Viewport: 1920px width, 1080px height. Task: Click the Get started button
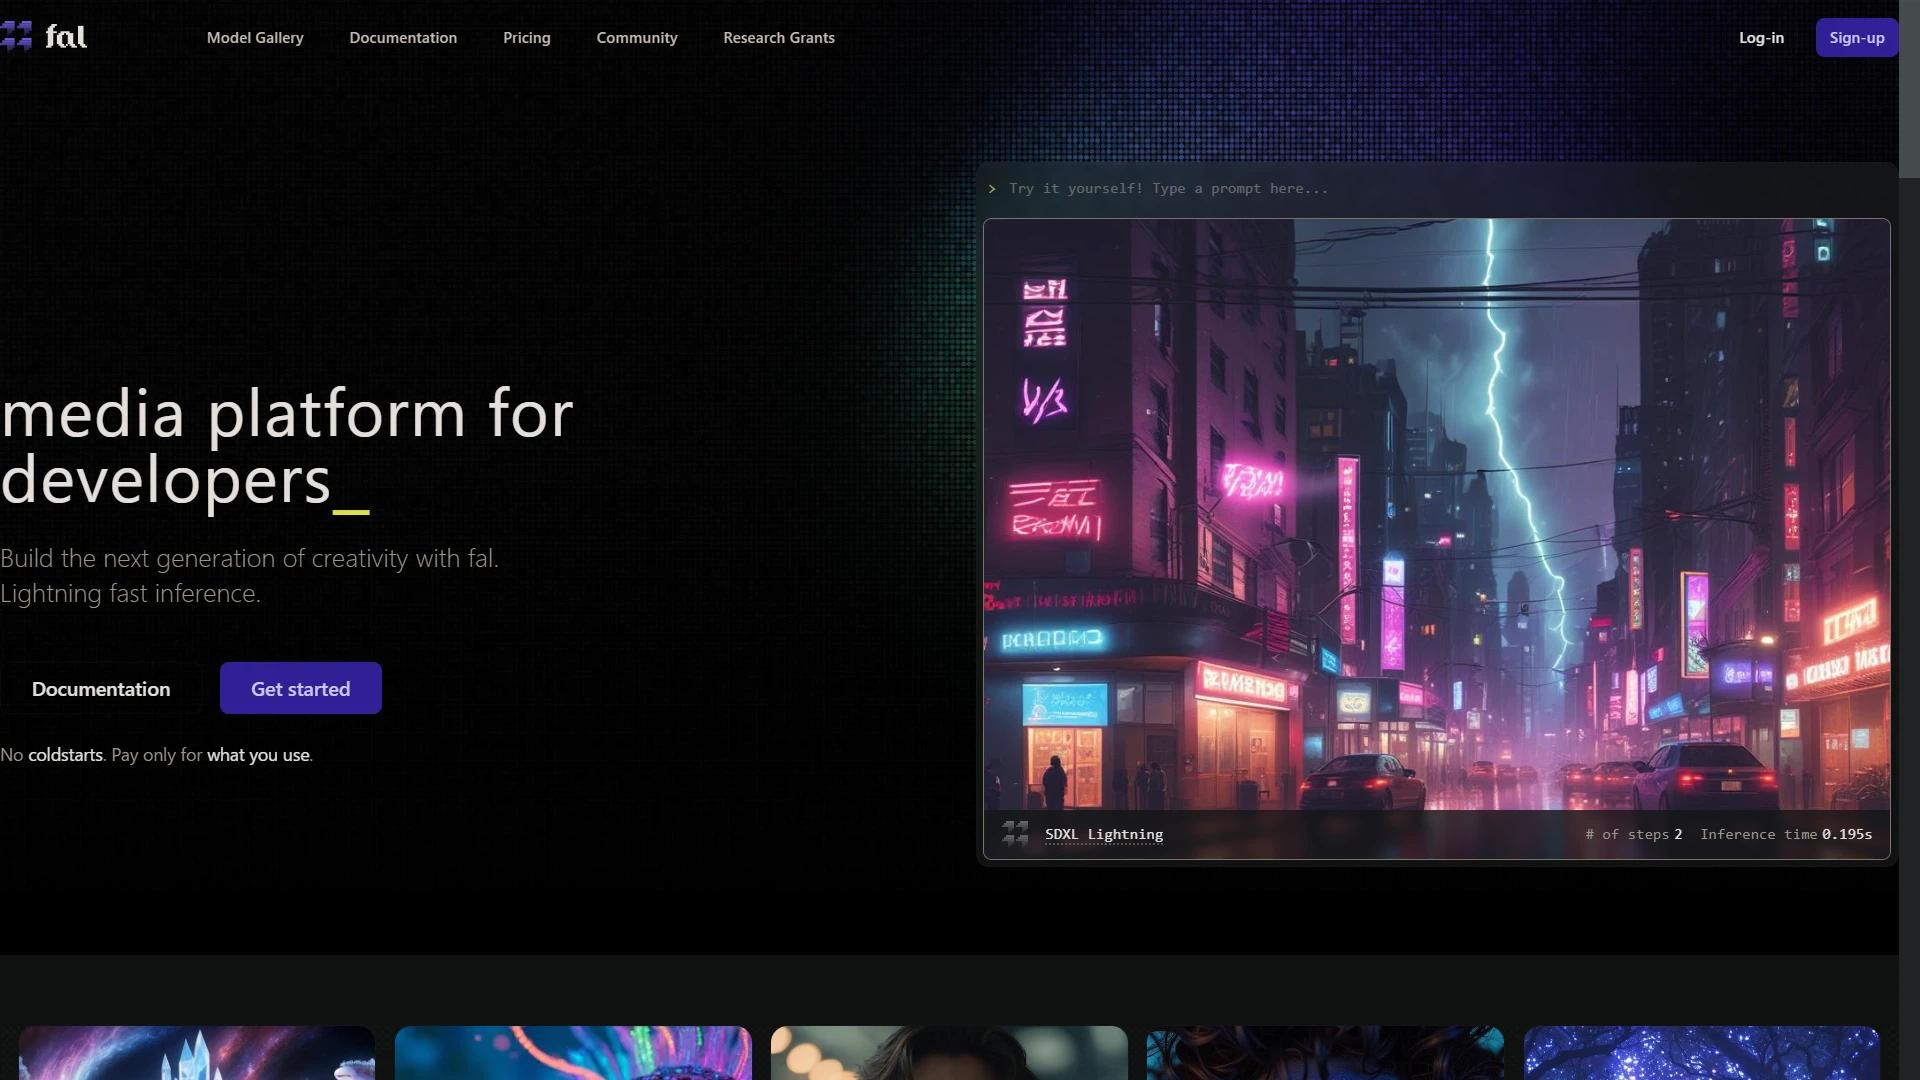pyautogui.click(x=301, y=688)
